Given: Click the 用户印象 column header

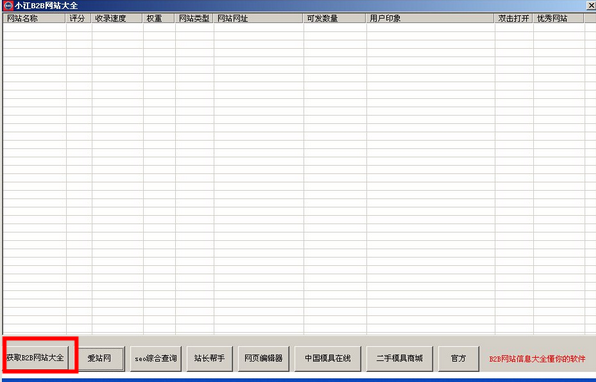Looking at the screenshot, I should [430, 18].
